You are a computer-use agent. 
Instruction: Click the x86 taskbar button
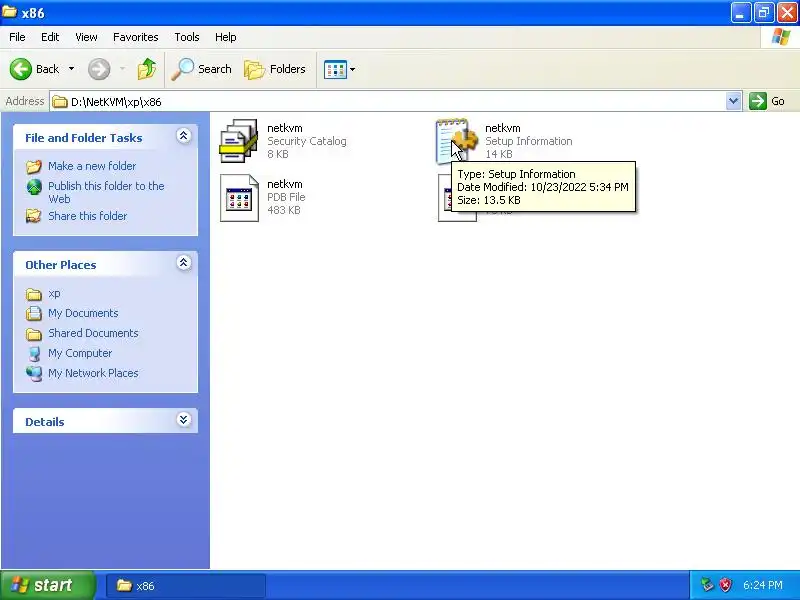pyautogui.click(x=186, y=586)
